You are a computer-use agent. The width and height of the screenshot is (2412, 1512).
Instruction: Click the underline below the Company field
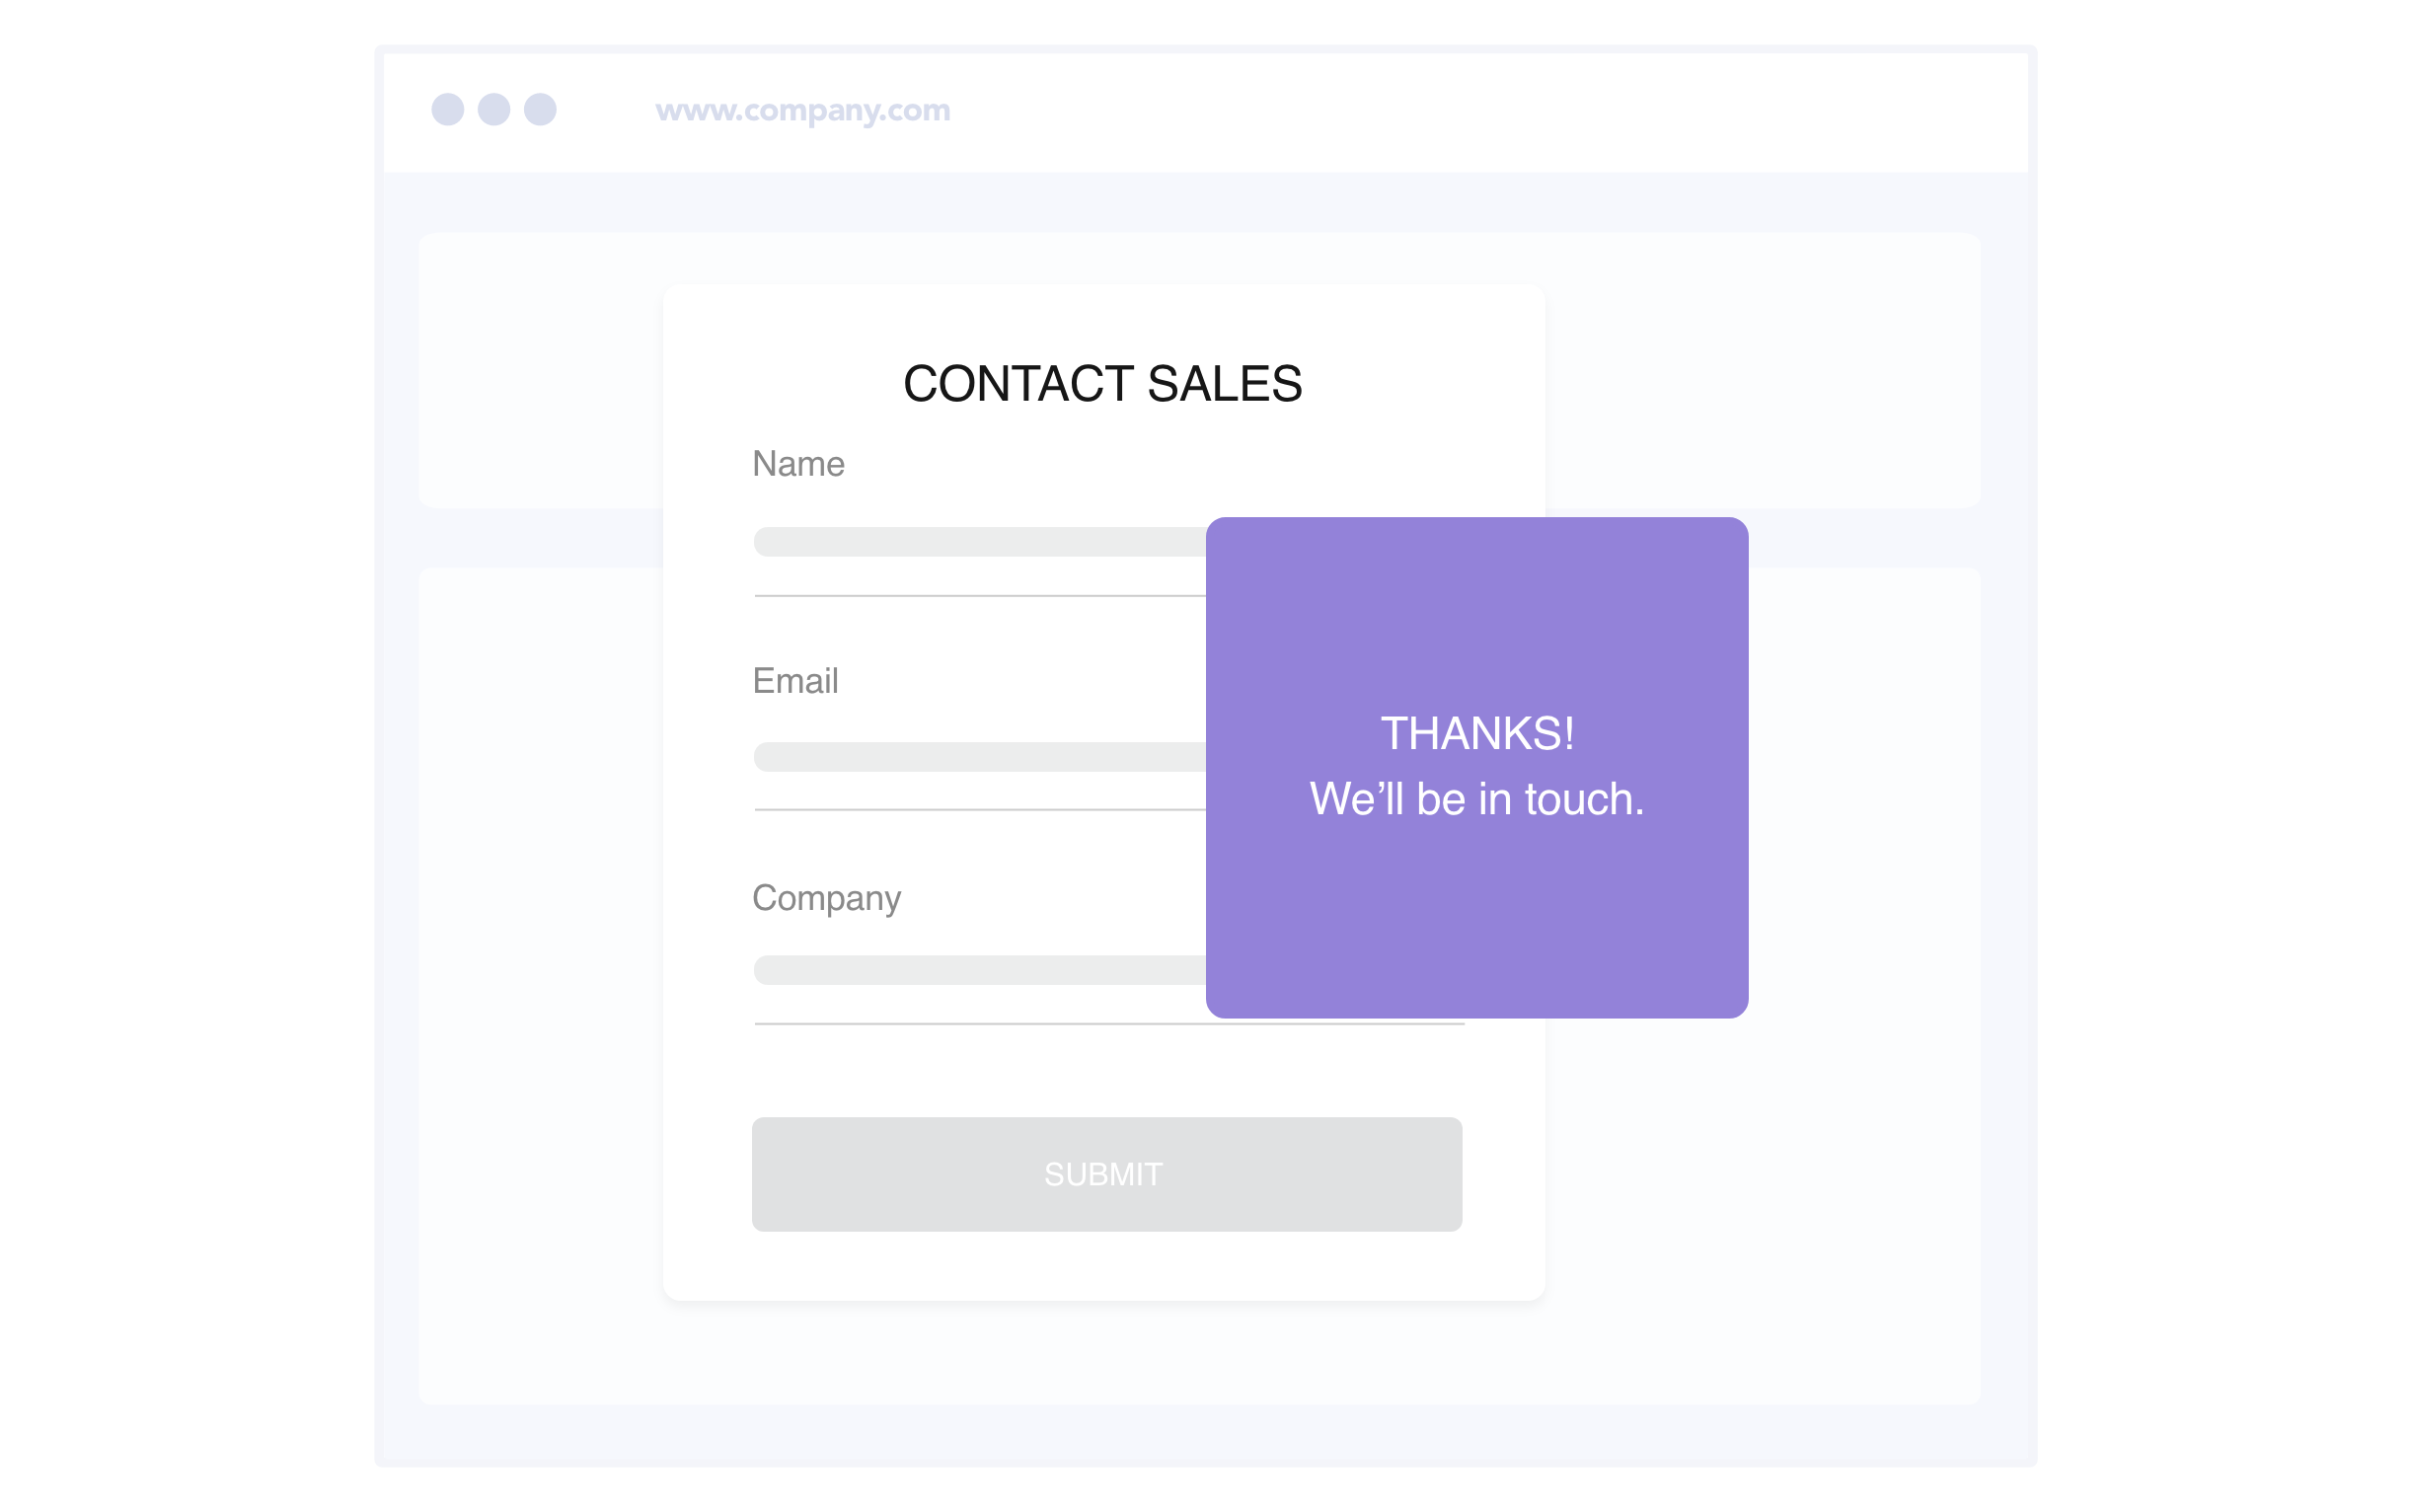click(x=1109, y=1024)
